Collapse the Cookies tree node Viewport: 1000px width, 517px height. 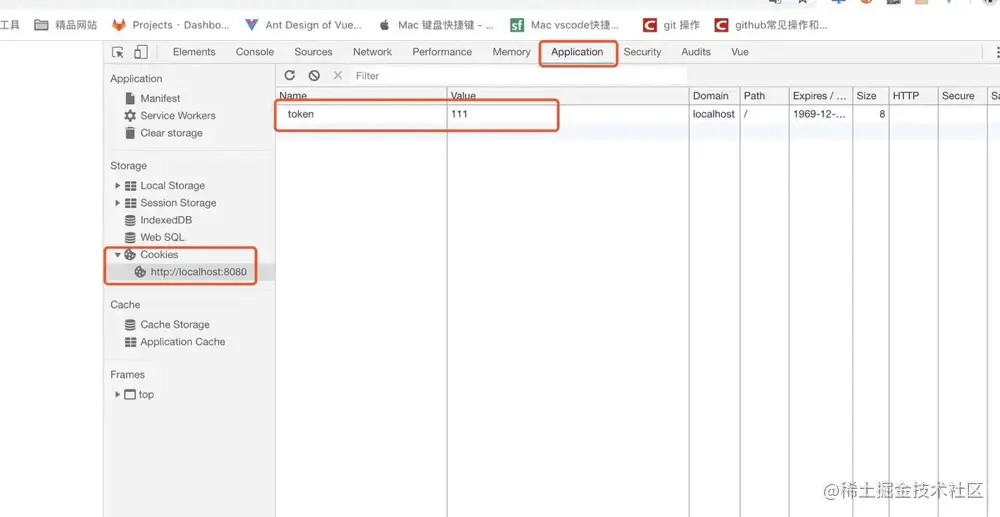tap(117, 254)
